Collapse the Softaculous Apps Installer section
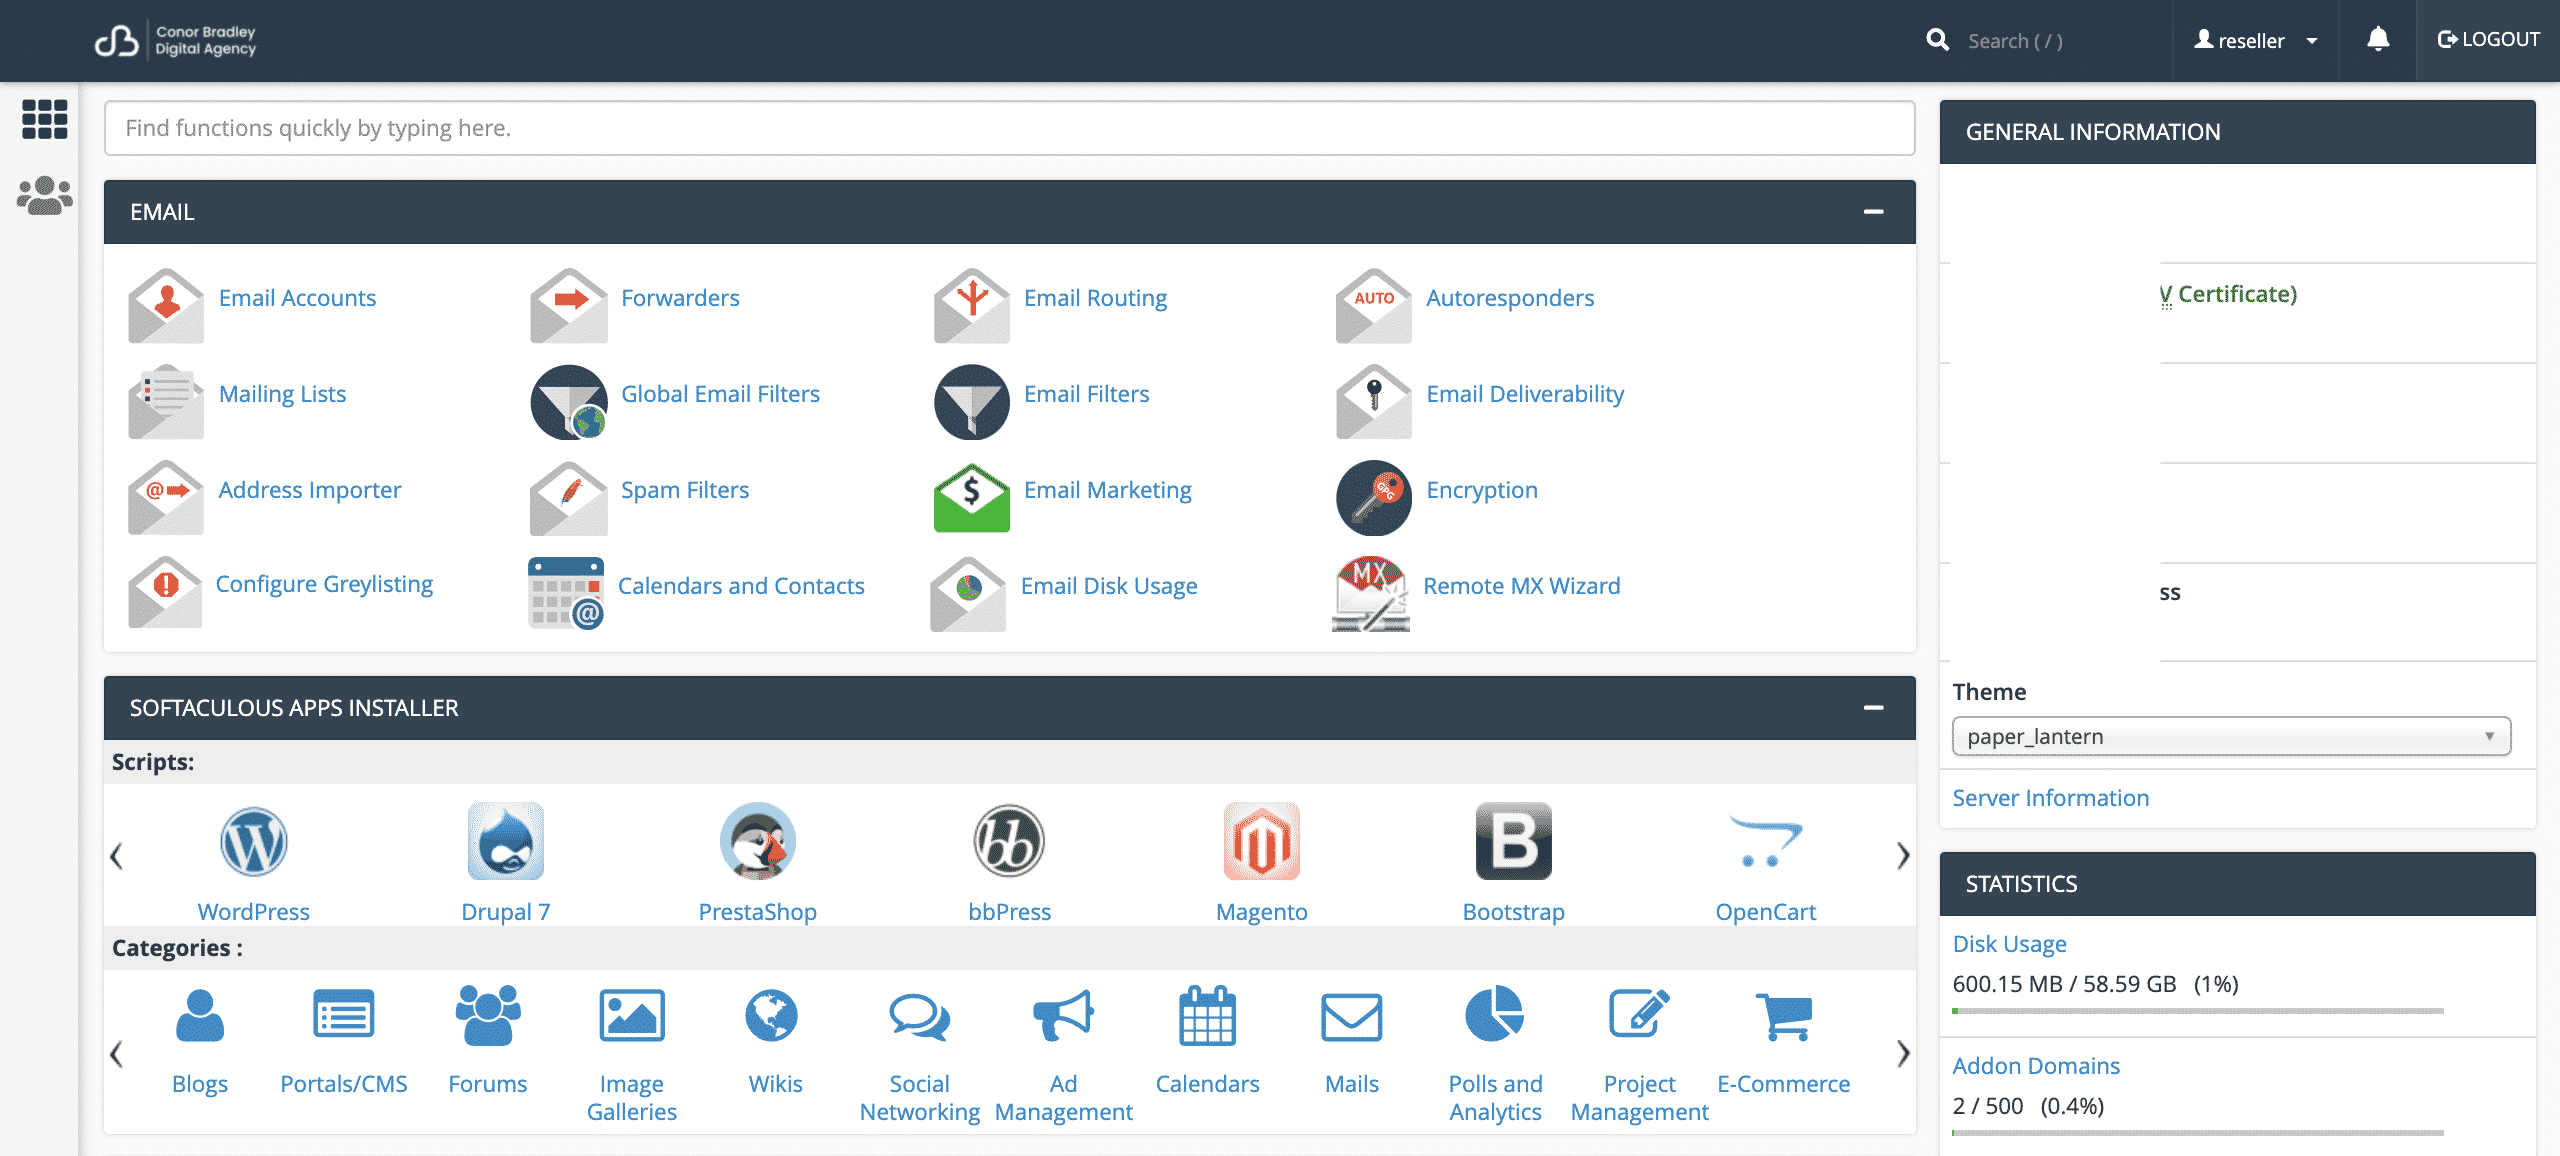This screenshot has width=2560, height=1156. [x=1873, y=708]
